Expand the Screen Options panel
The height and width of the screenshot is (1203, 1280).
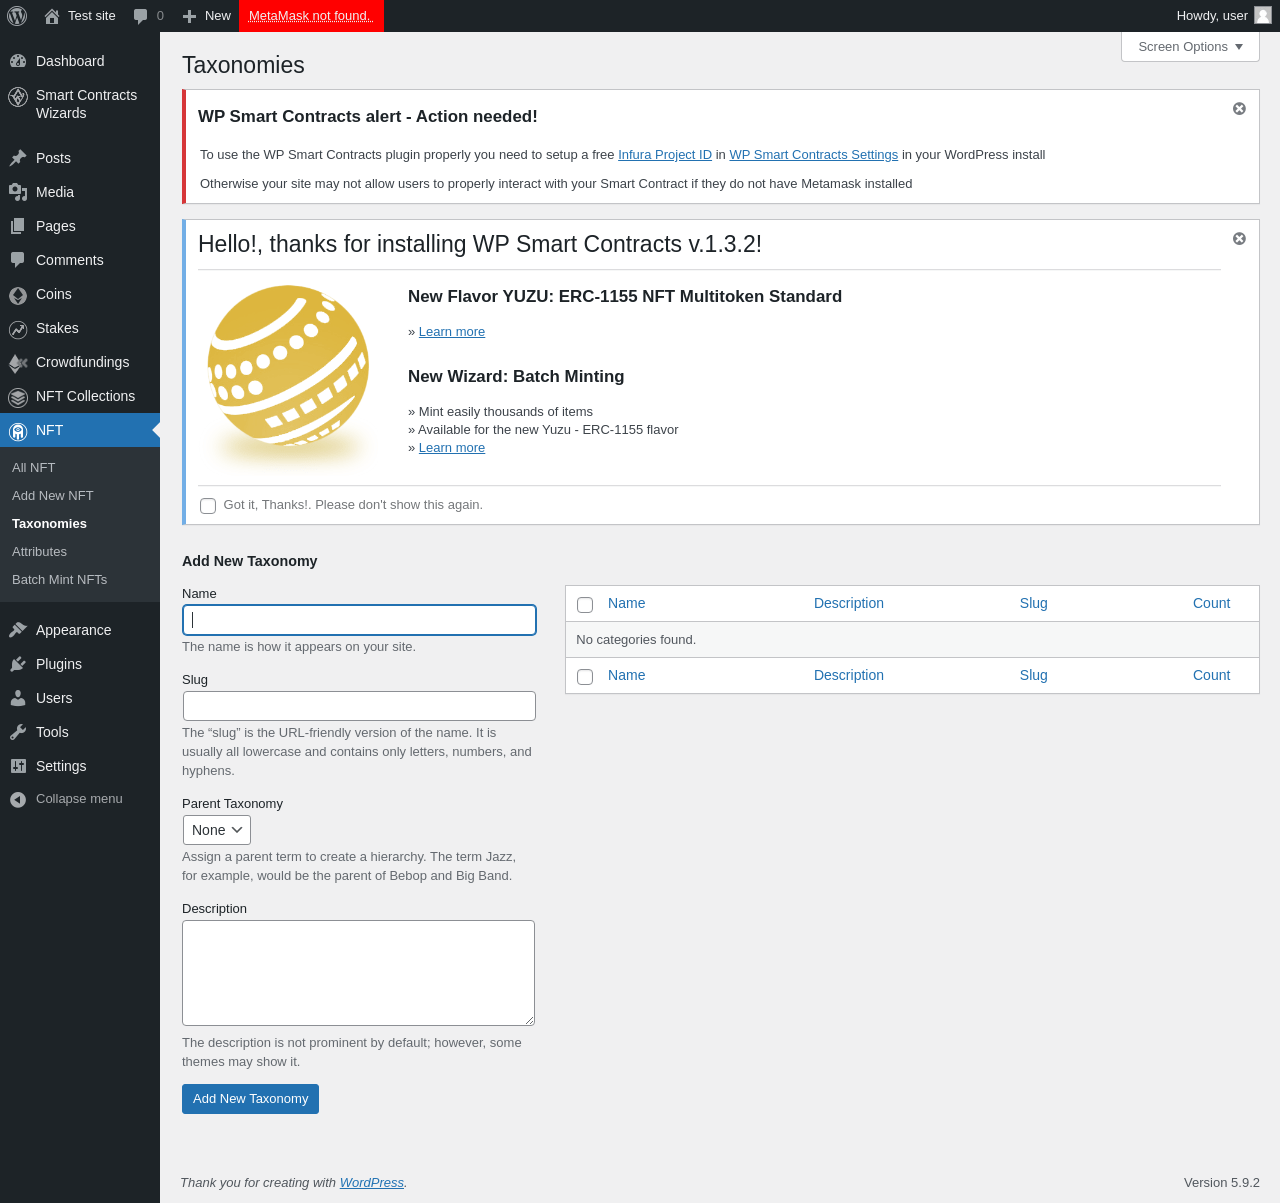[1190, 47]
